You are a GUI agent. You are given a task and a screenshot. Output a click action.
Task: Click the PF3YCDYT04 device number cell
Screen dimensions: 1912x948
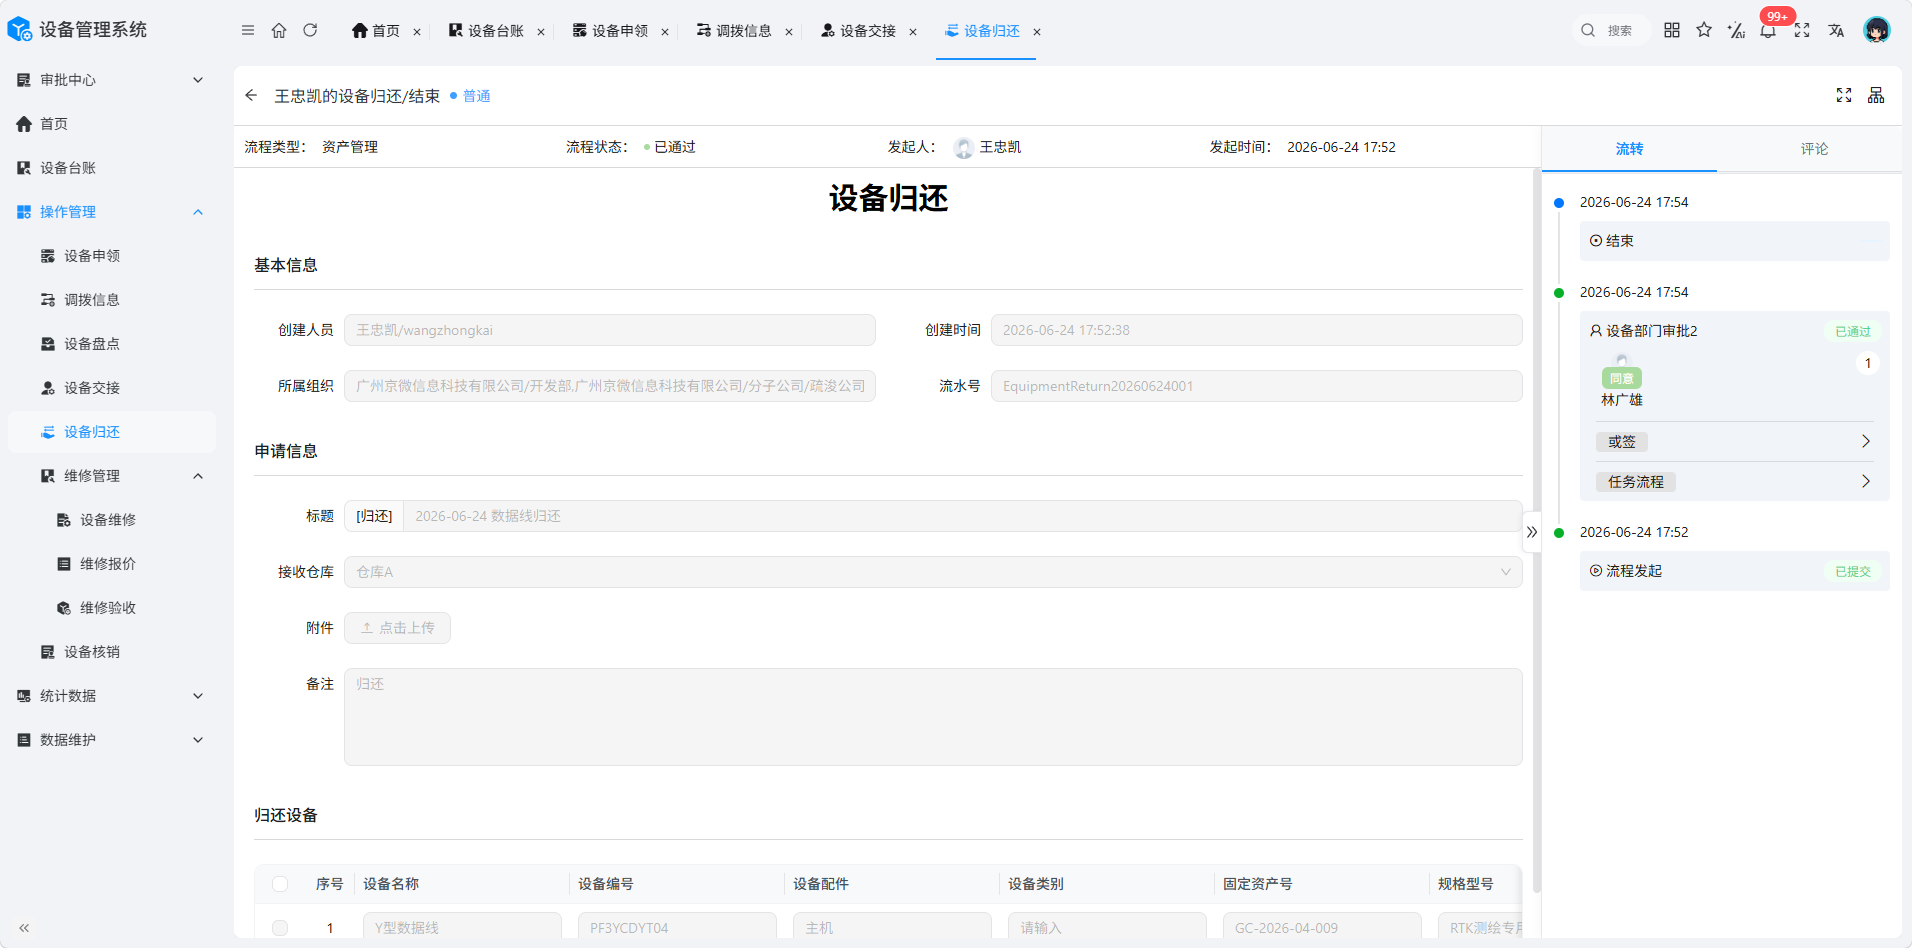point(677,926)
